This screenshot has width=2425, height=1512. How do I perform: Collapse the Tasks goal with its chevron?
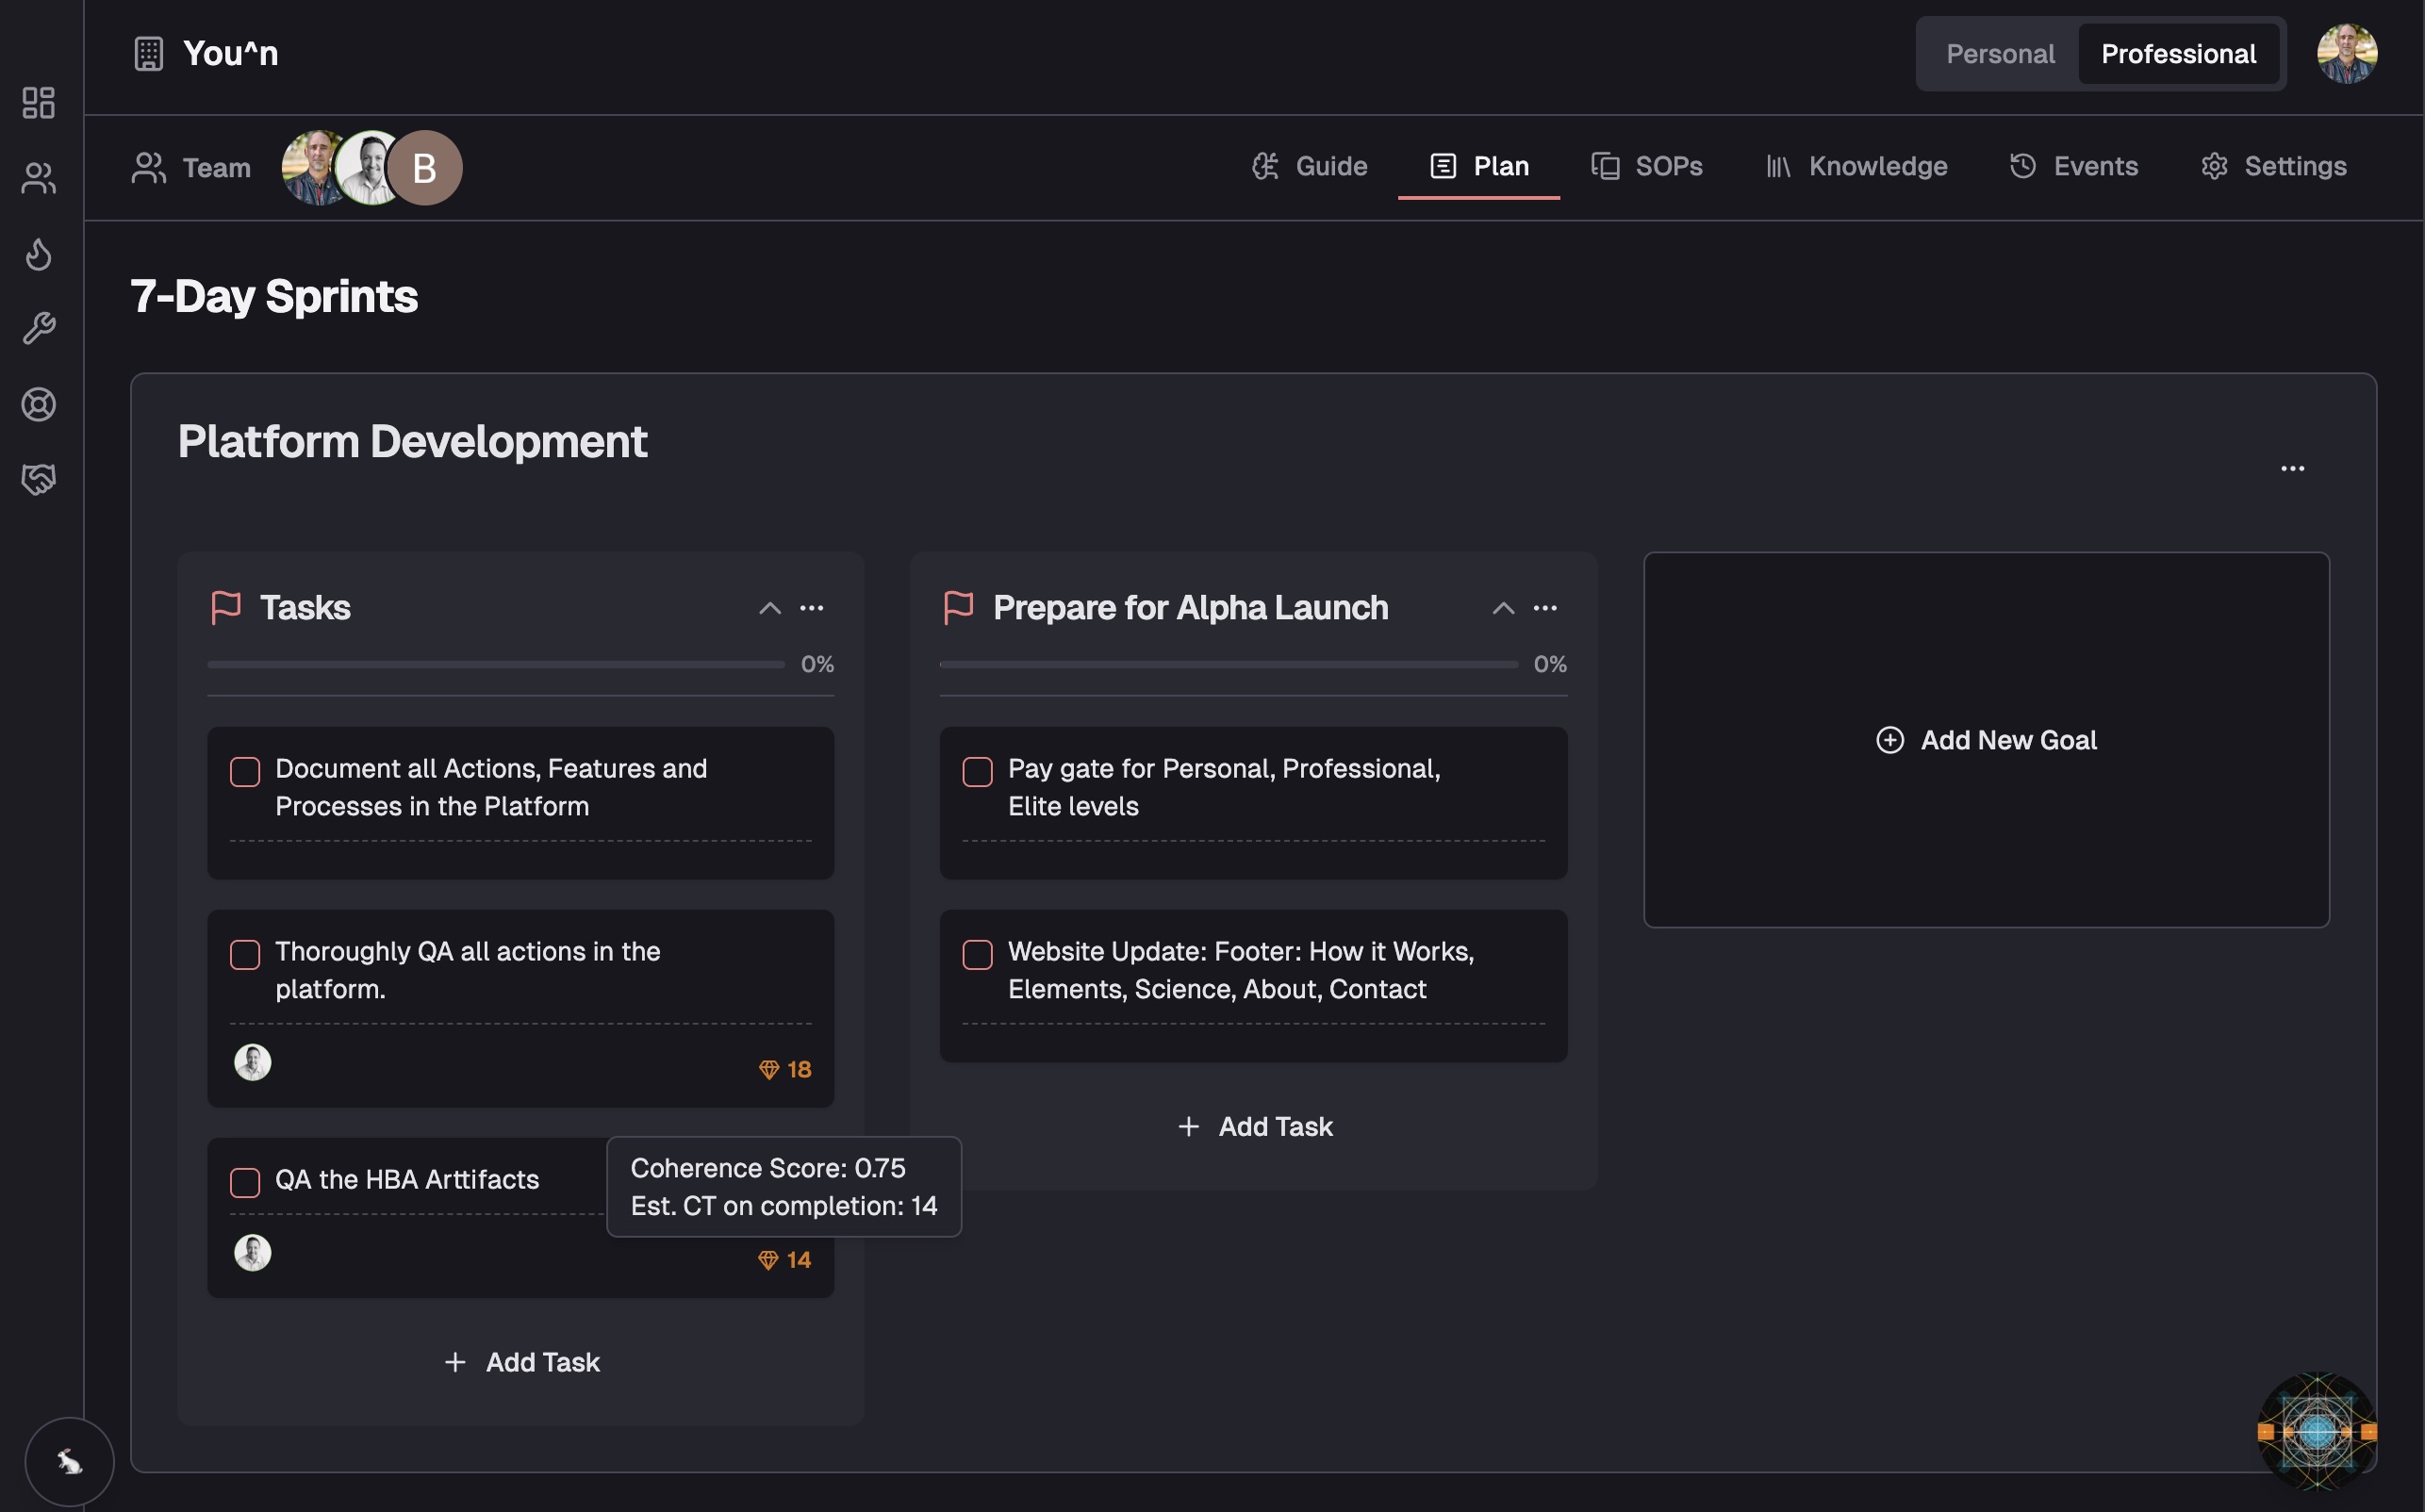pyautogui.click(x=770, y=608)
